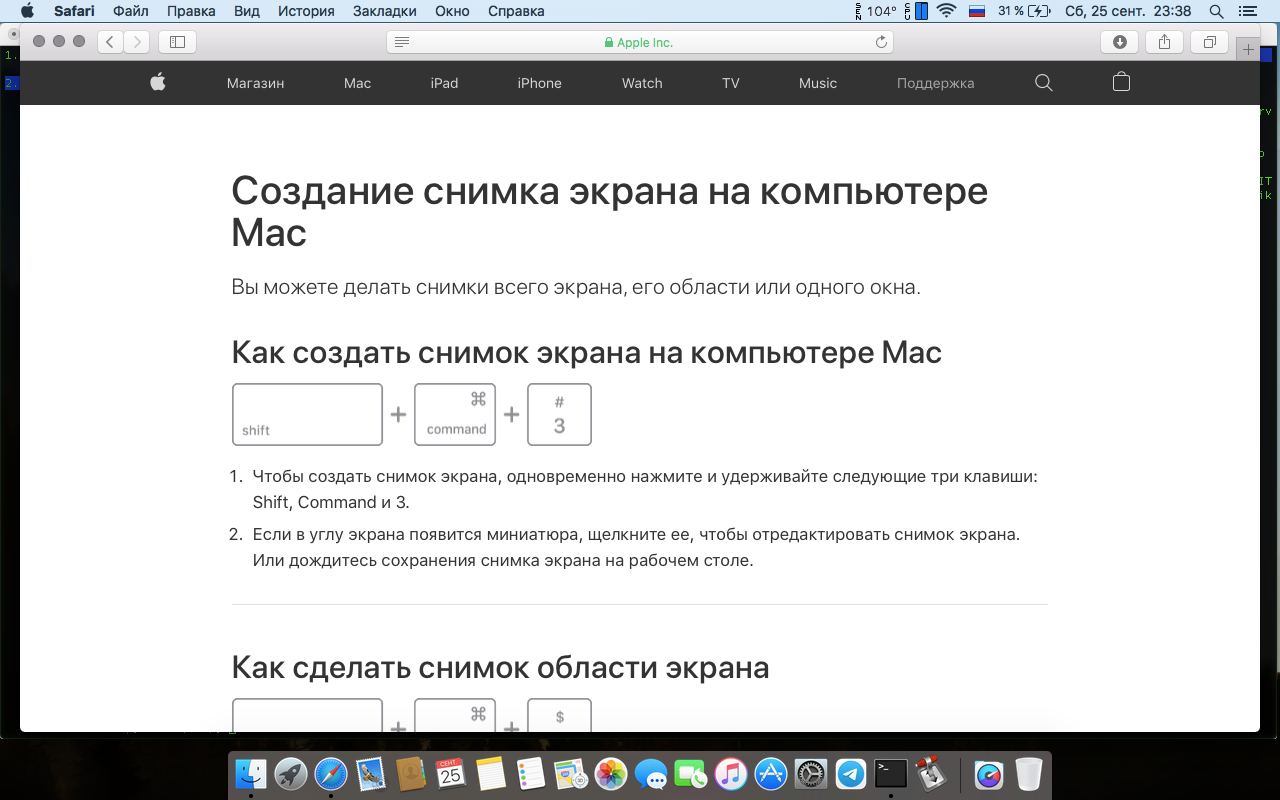Click the Wi-Fi status icon
The width and height of the screenshot is (1280, 800).
tap(946, 11)
